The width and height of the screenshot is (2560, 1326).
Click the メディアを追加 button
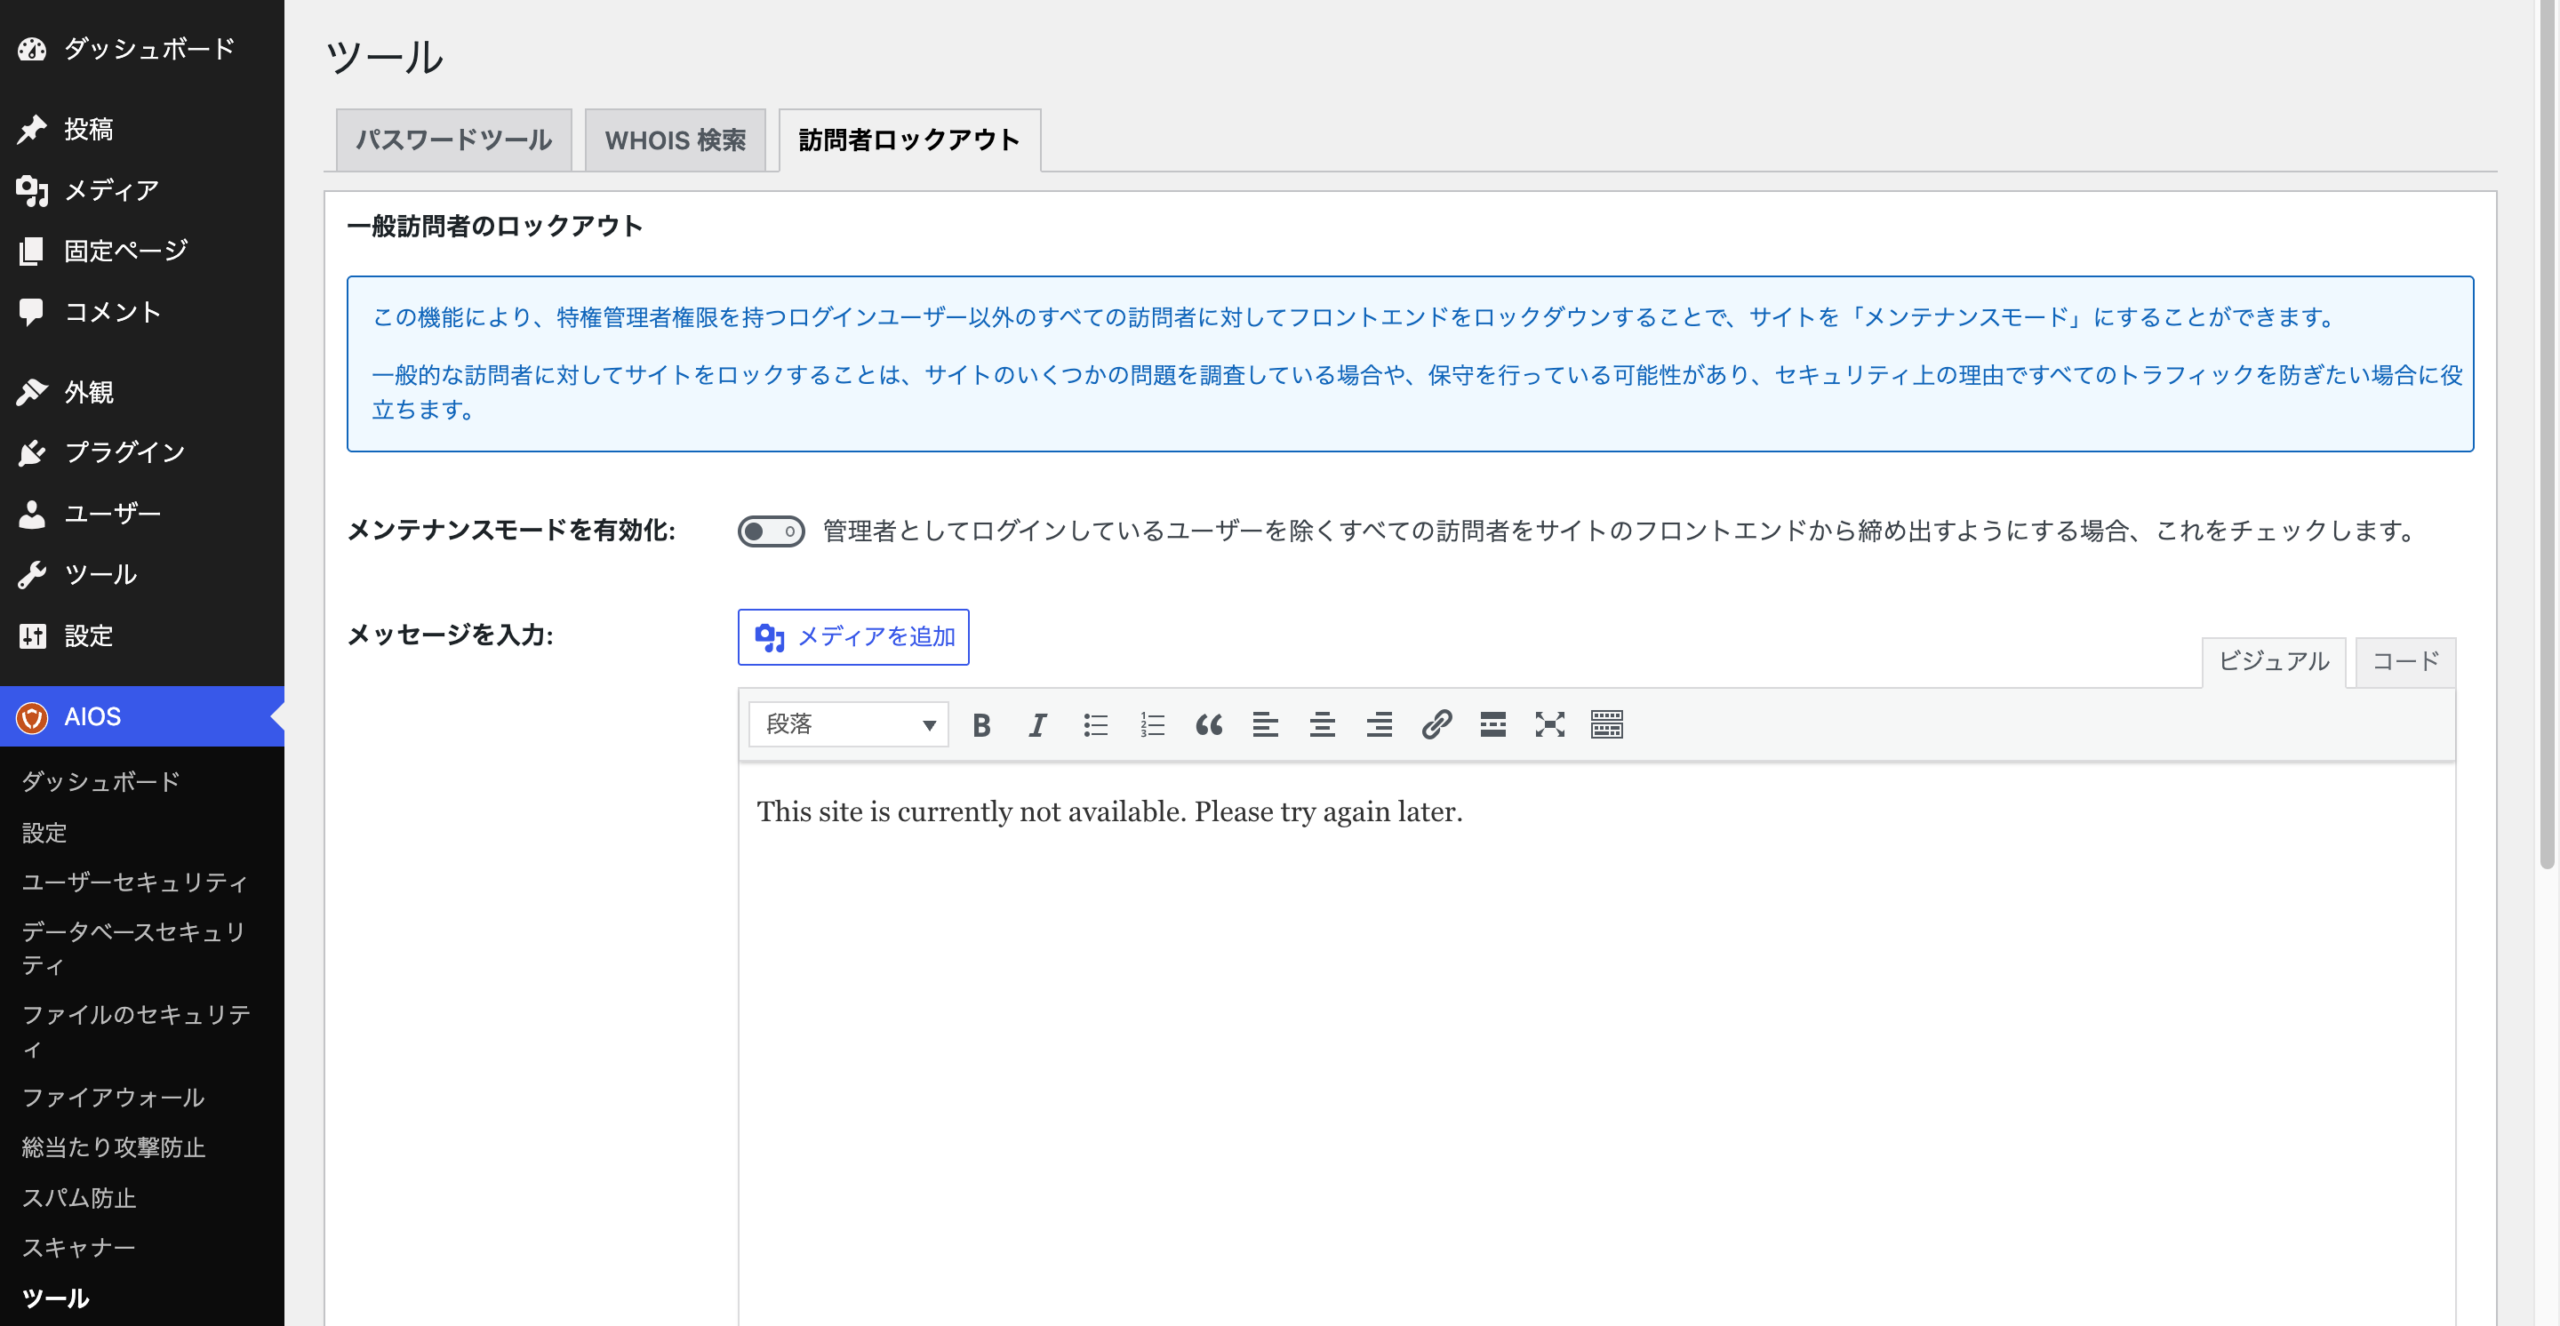(853, 637)
